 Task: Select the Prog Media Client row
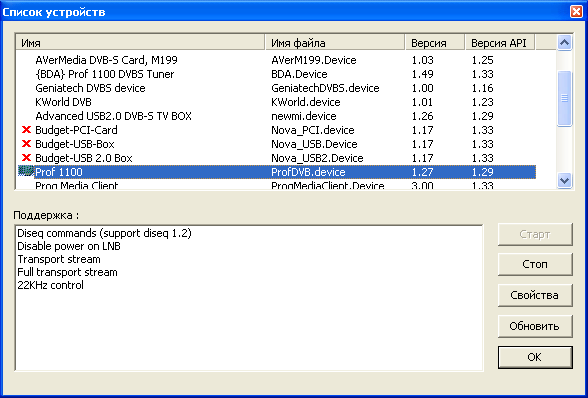pos(276,185)
